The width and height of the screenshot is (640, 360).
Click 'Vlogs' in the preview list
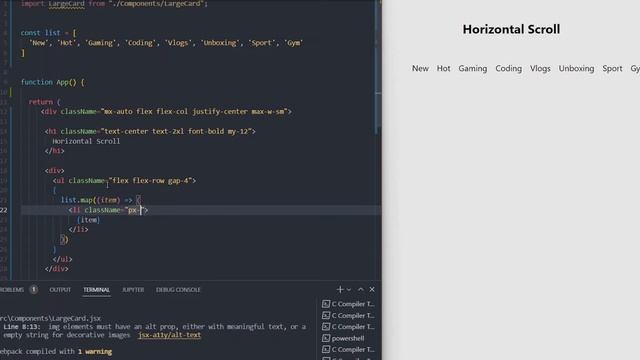coord(540,69)
